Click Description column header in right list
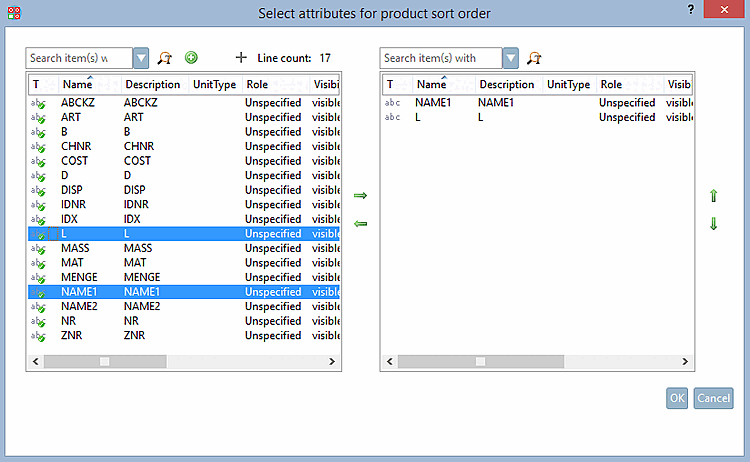 coord(506,85)
